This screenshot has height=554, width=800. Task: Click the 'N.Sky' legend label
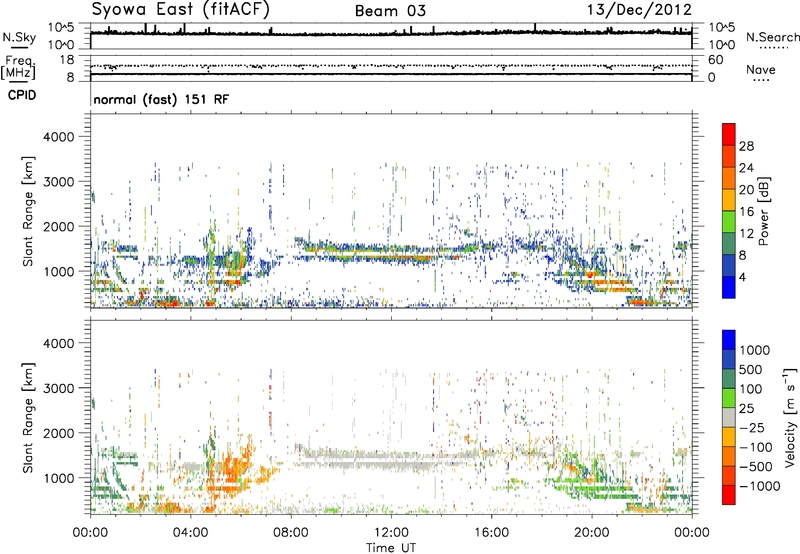(19, 37)
